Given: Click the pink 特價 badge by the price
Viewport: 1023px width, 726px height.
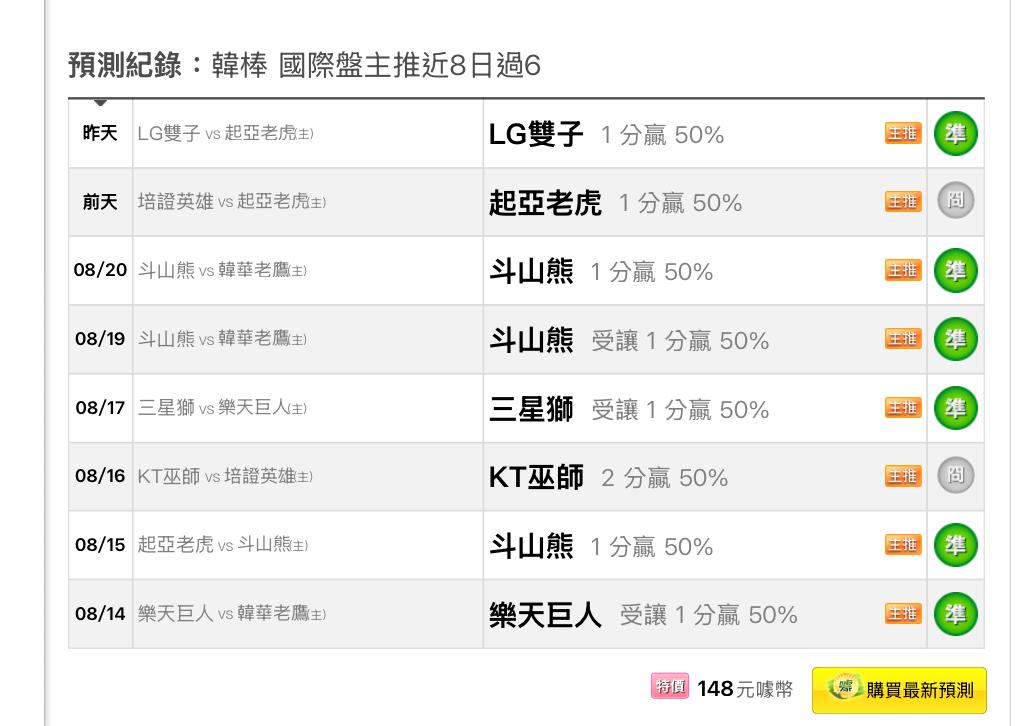Looking at the screenshot, I should (669, 686).
